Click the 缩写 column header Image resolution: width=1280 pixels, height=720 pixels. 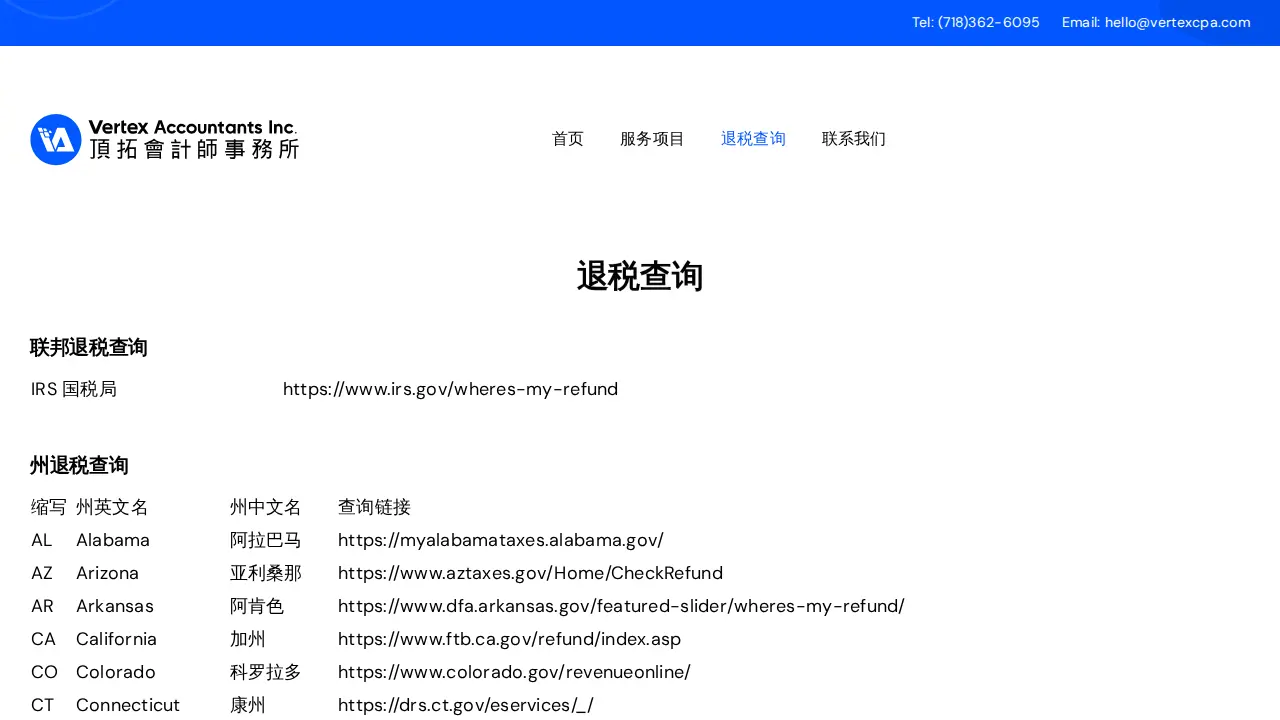point(49,507)
